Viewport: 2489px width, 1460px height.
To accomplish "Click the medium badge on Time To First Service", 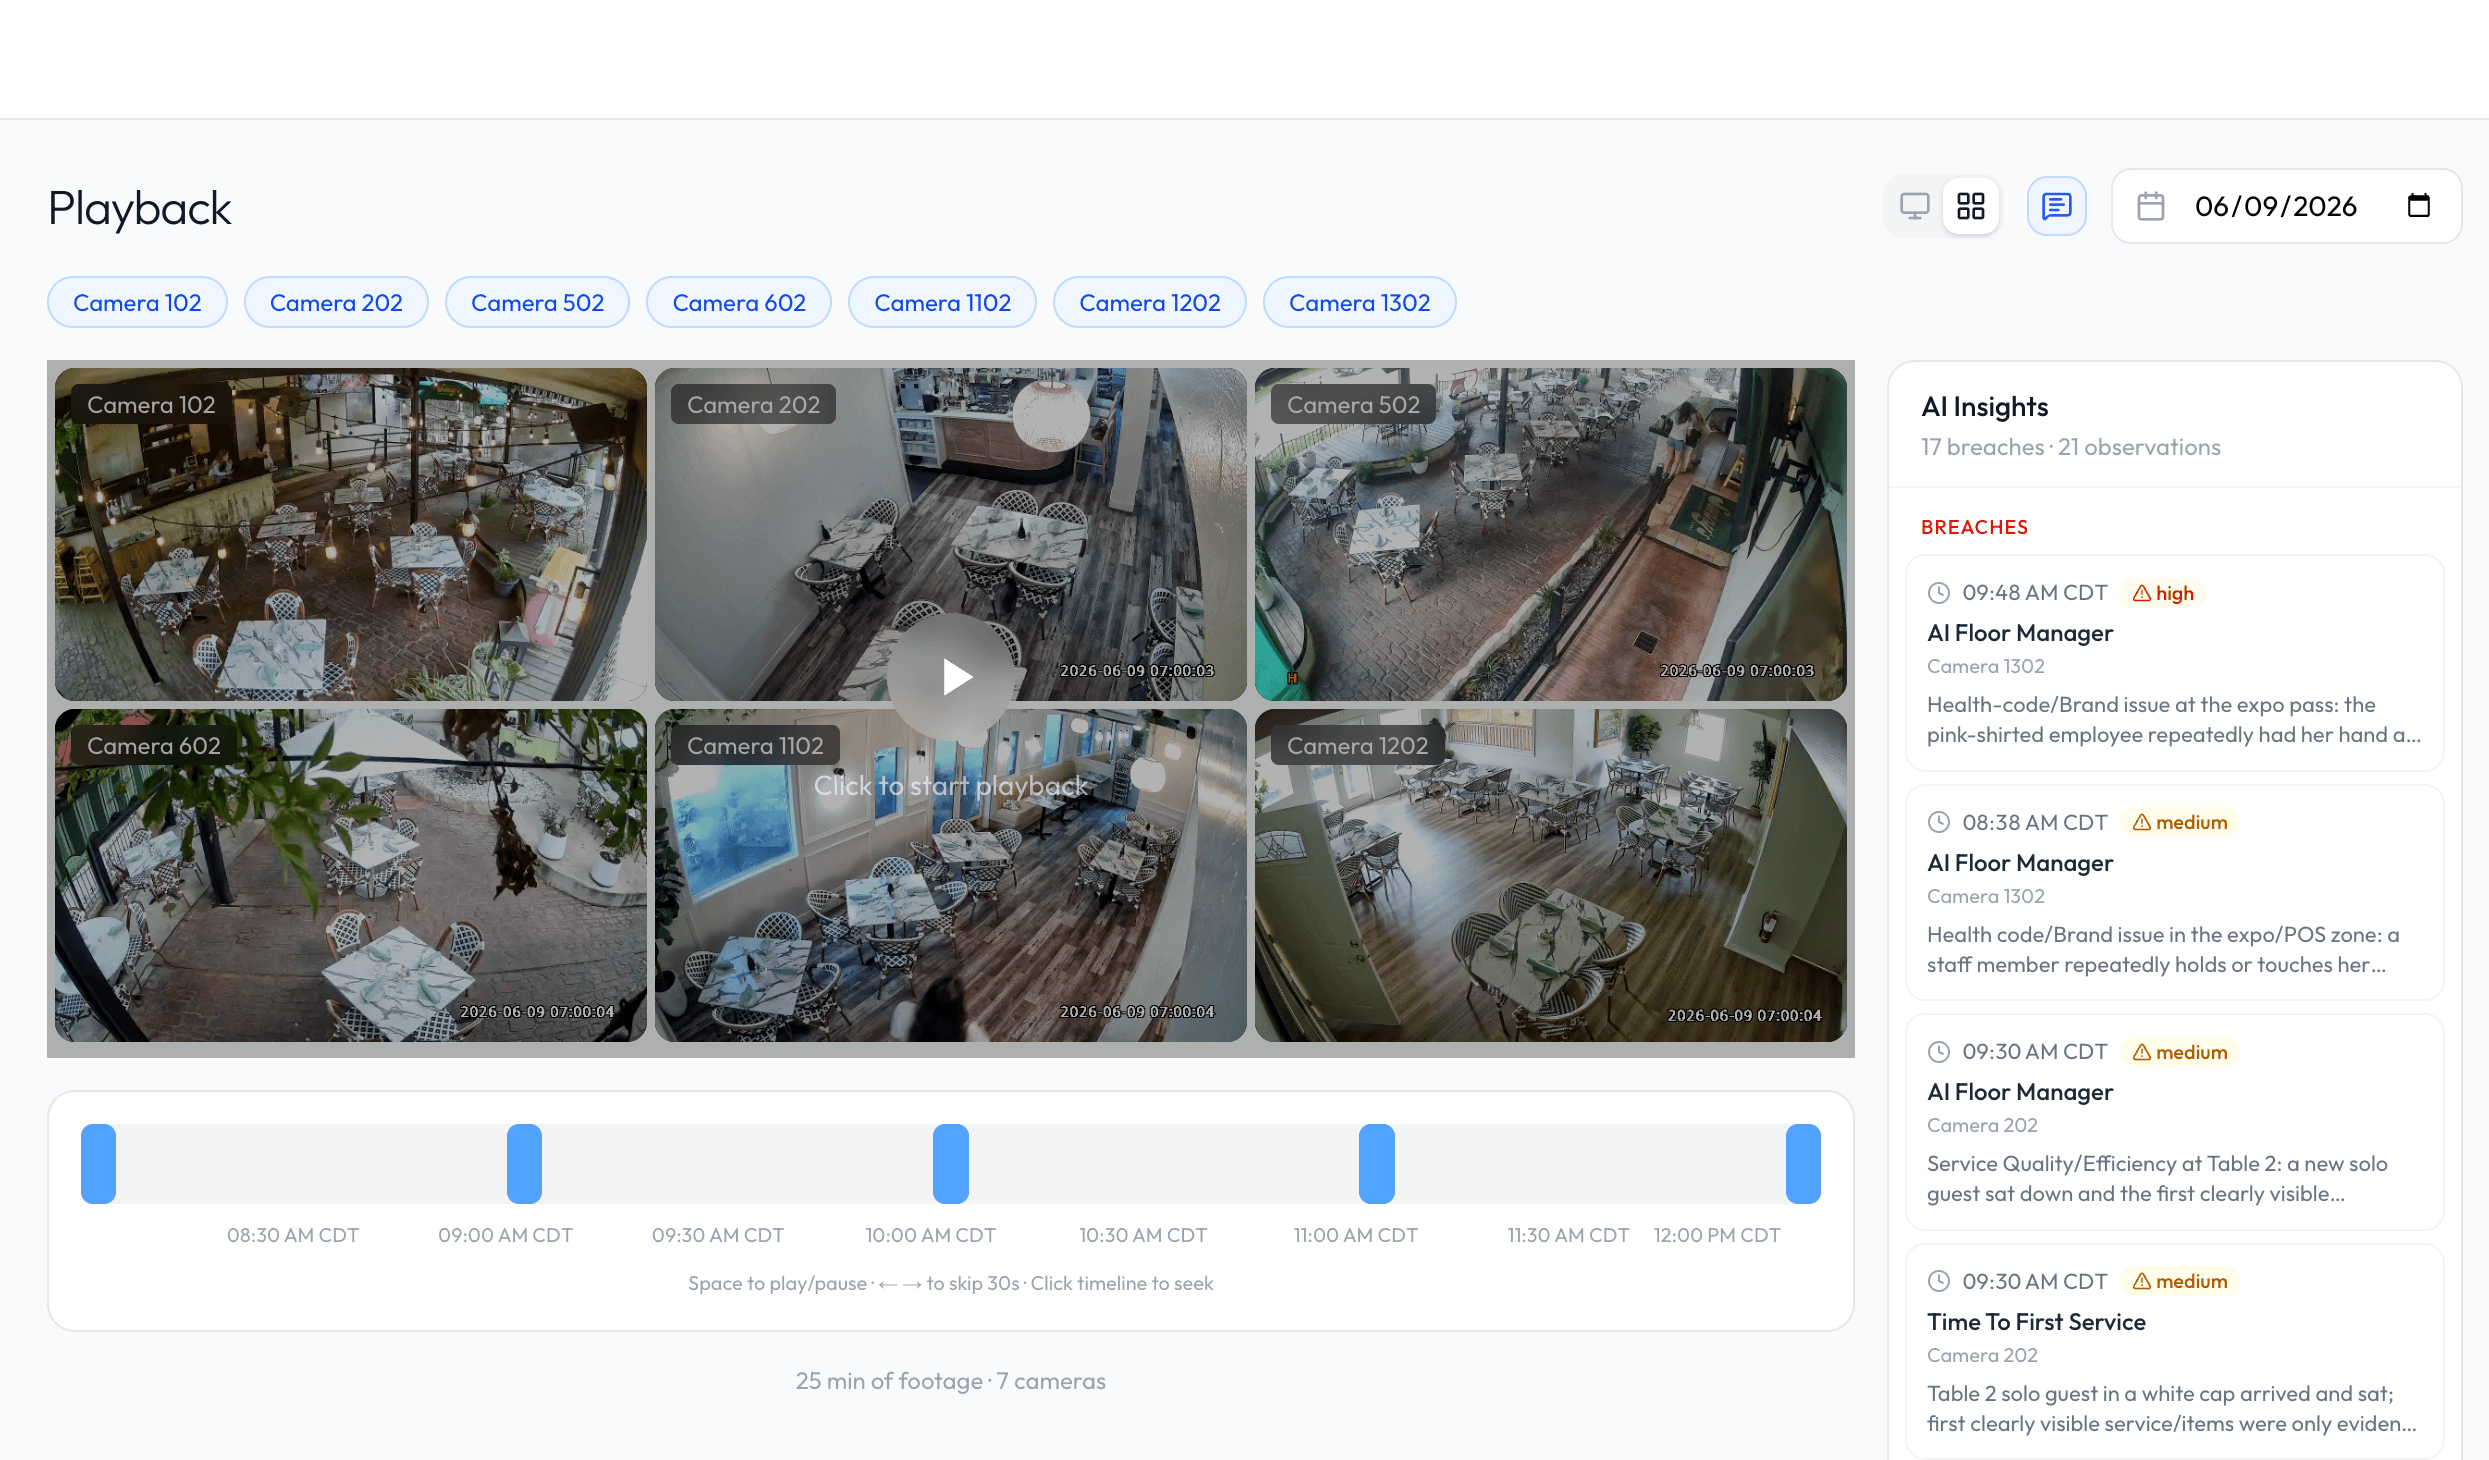I will tap(2179, 1281).
